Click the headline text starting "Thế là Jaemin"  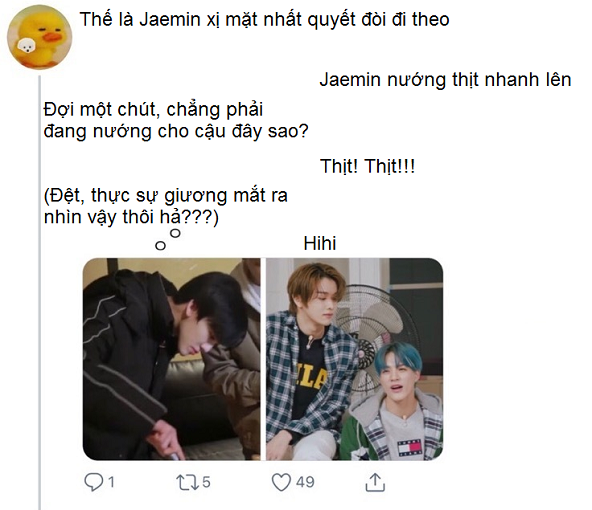click(x=265, y=20)
